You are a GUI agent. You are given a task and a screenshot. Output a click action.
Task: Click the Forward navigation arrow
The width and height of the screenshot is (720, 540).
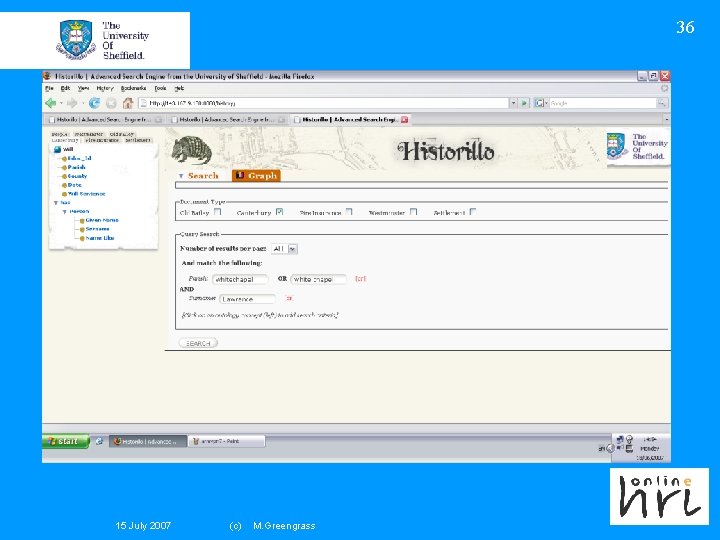72,103
